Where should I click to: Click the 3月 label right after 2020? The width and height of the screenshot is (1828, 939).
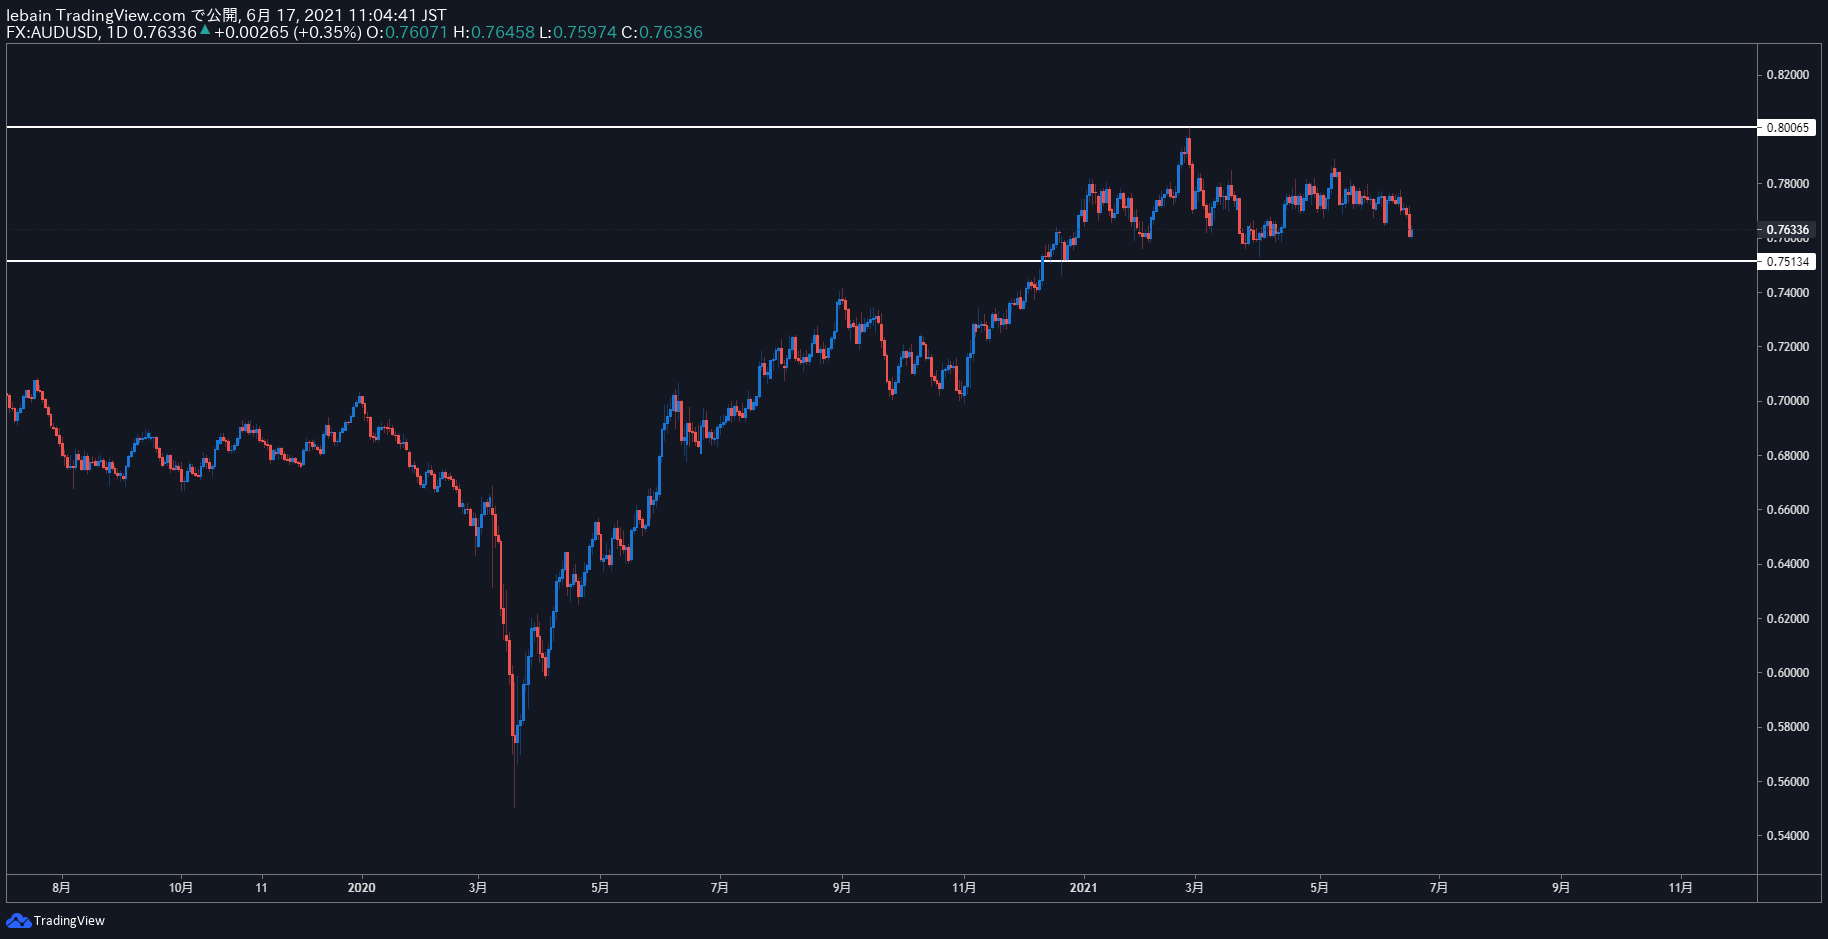[x=478, y=887]
